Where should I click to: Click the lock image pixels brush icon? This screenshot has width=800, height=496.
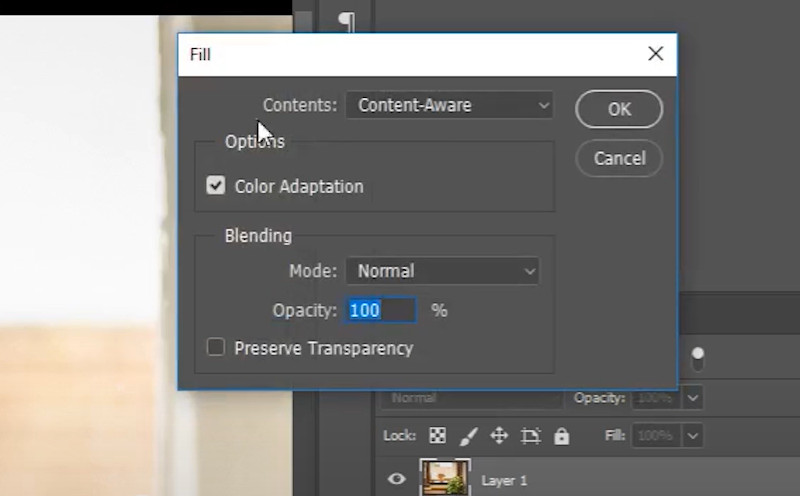(x=468, y=436)
